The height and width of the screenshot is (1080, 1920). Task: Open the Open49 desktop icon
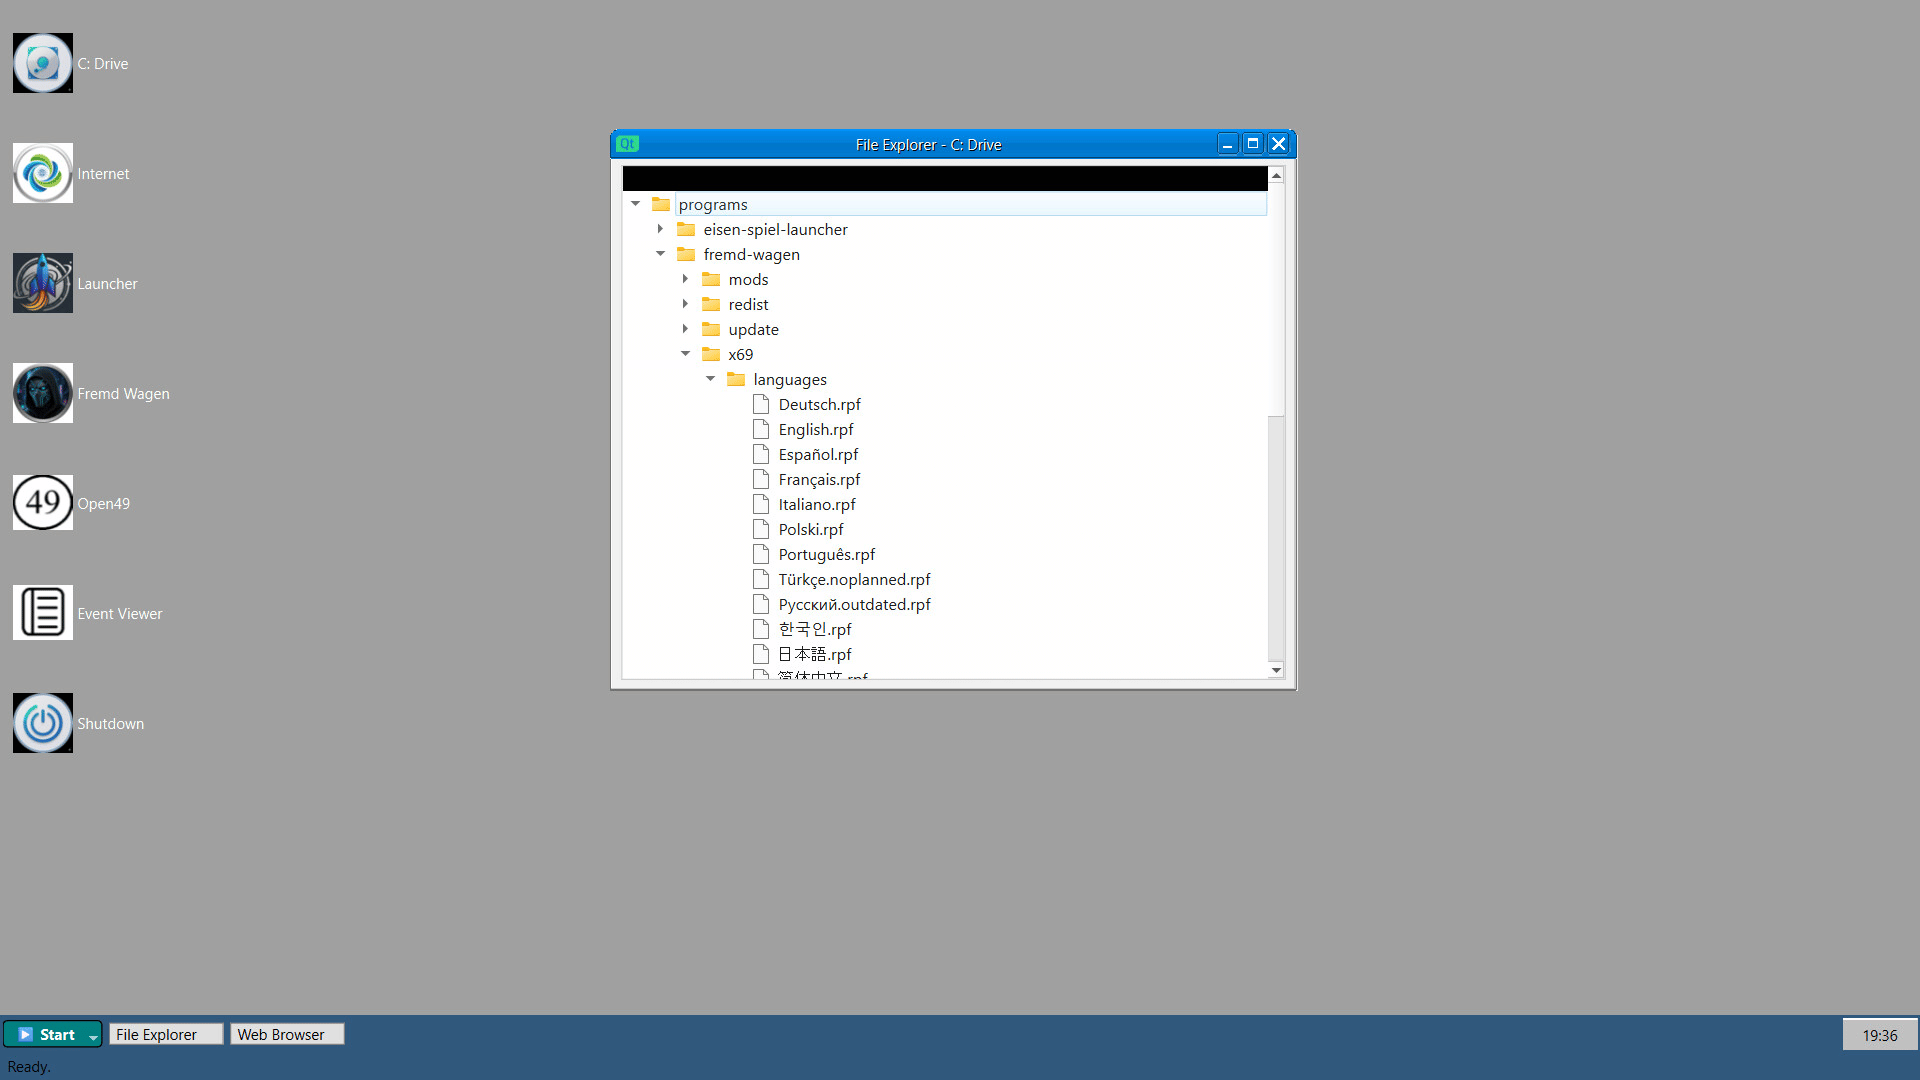(42, 503)
